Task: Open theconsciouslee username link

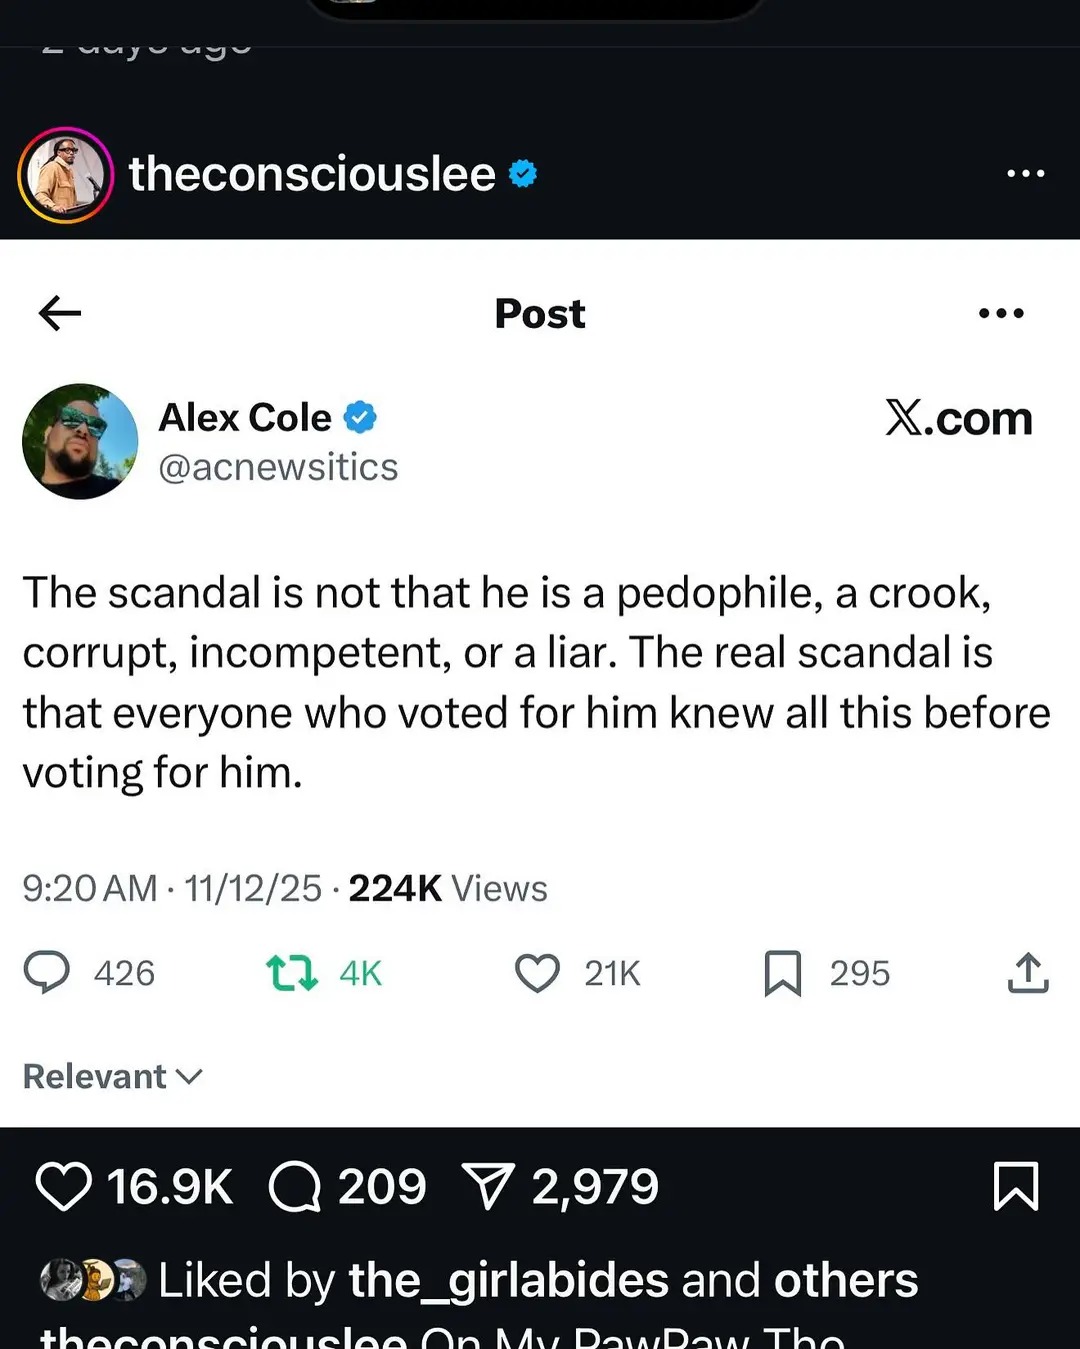Action: pyautogui.click(x=312, y=175)
